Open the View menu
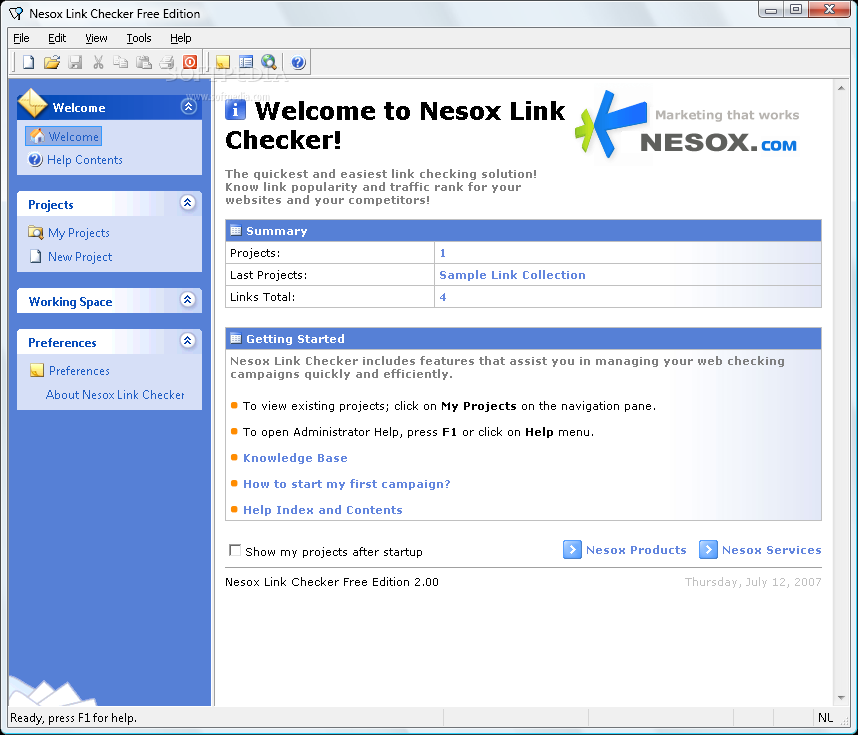The width and height of the screenshot is (858, 735). pyautogui.click(x=96, y=38)
